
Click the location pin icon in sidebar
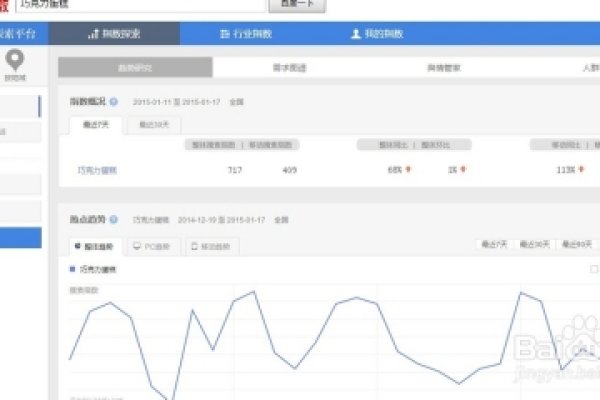(15, 60)
